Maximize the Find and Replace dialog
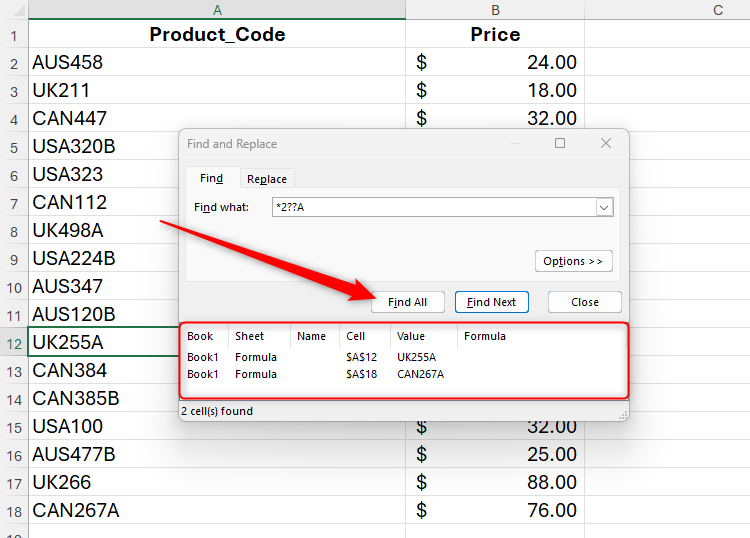 tap(560, 144)
